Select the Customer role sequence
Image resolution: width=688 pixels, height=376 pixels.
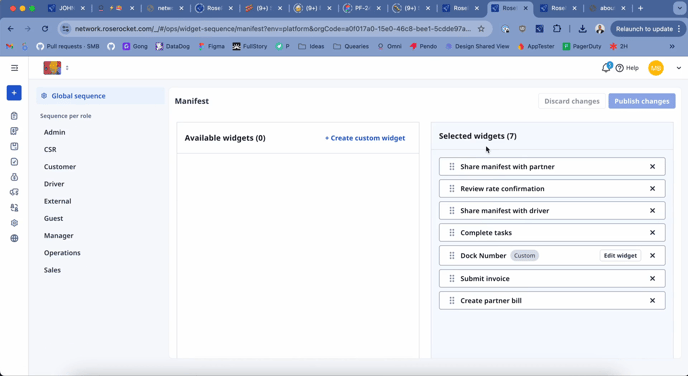60,167
